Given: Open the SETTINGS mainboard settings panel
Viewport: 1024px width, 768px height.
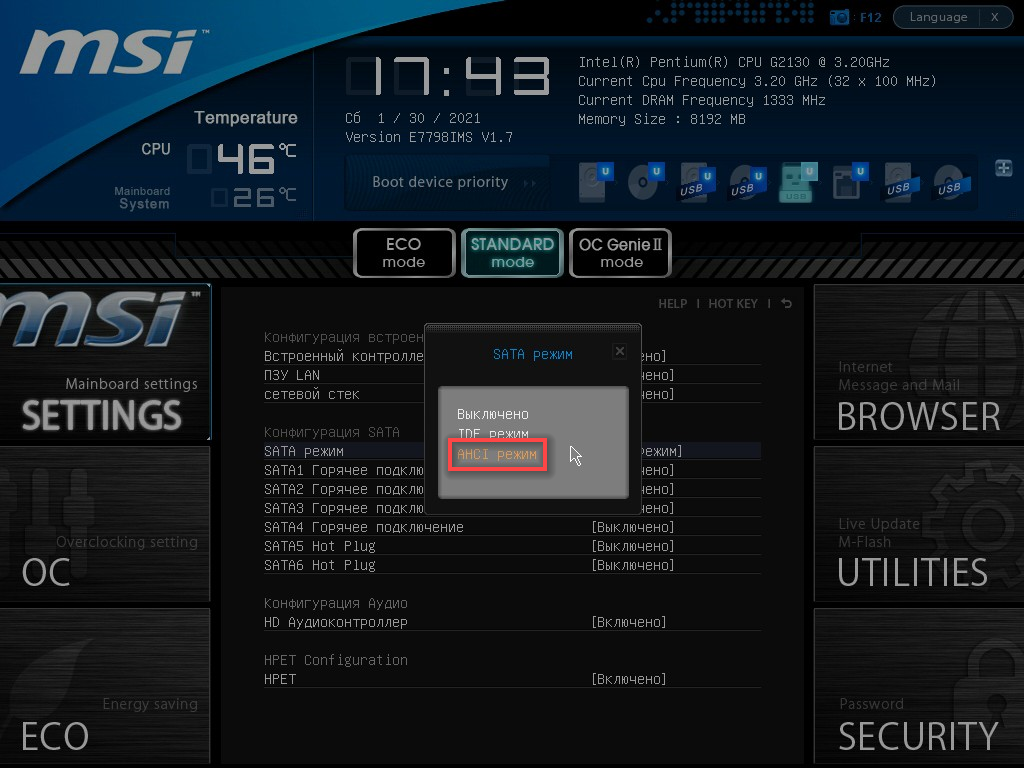Looking at the screenshot, I should click(x=104, y=364).
